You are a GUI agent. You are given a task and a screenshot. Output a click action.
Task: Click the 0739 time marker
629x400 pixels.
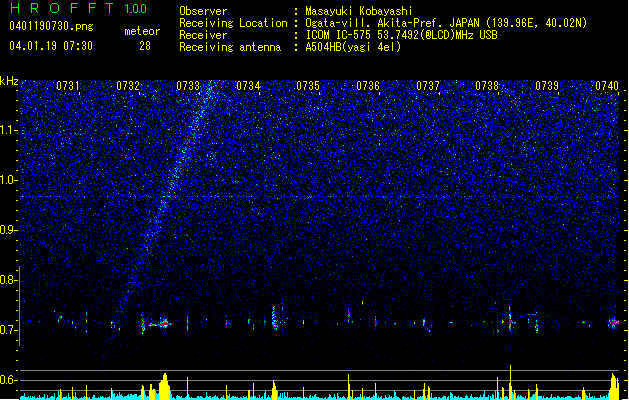[x=547, y=86]
